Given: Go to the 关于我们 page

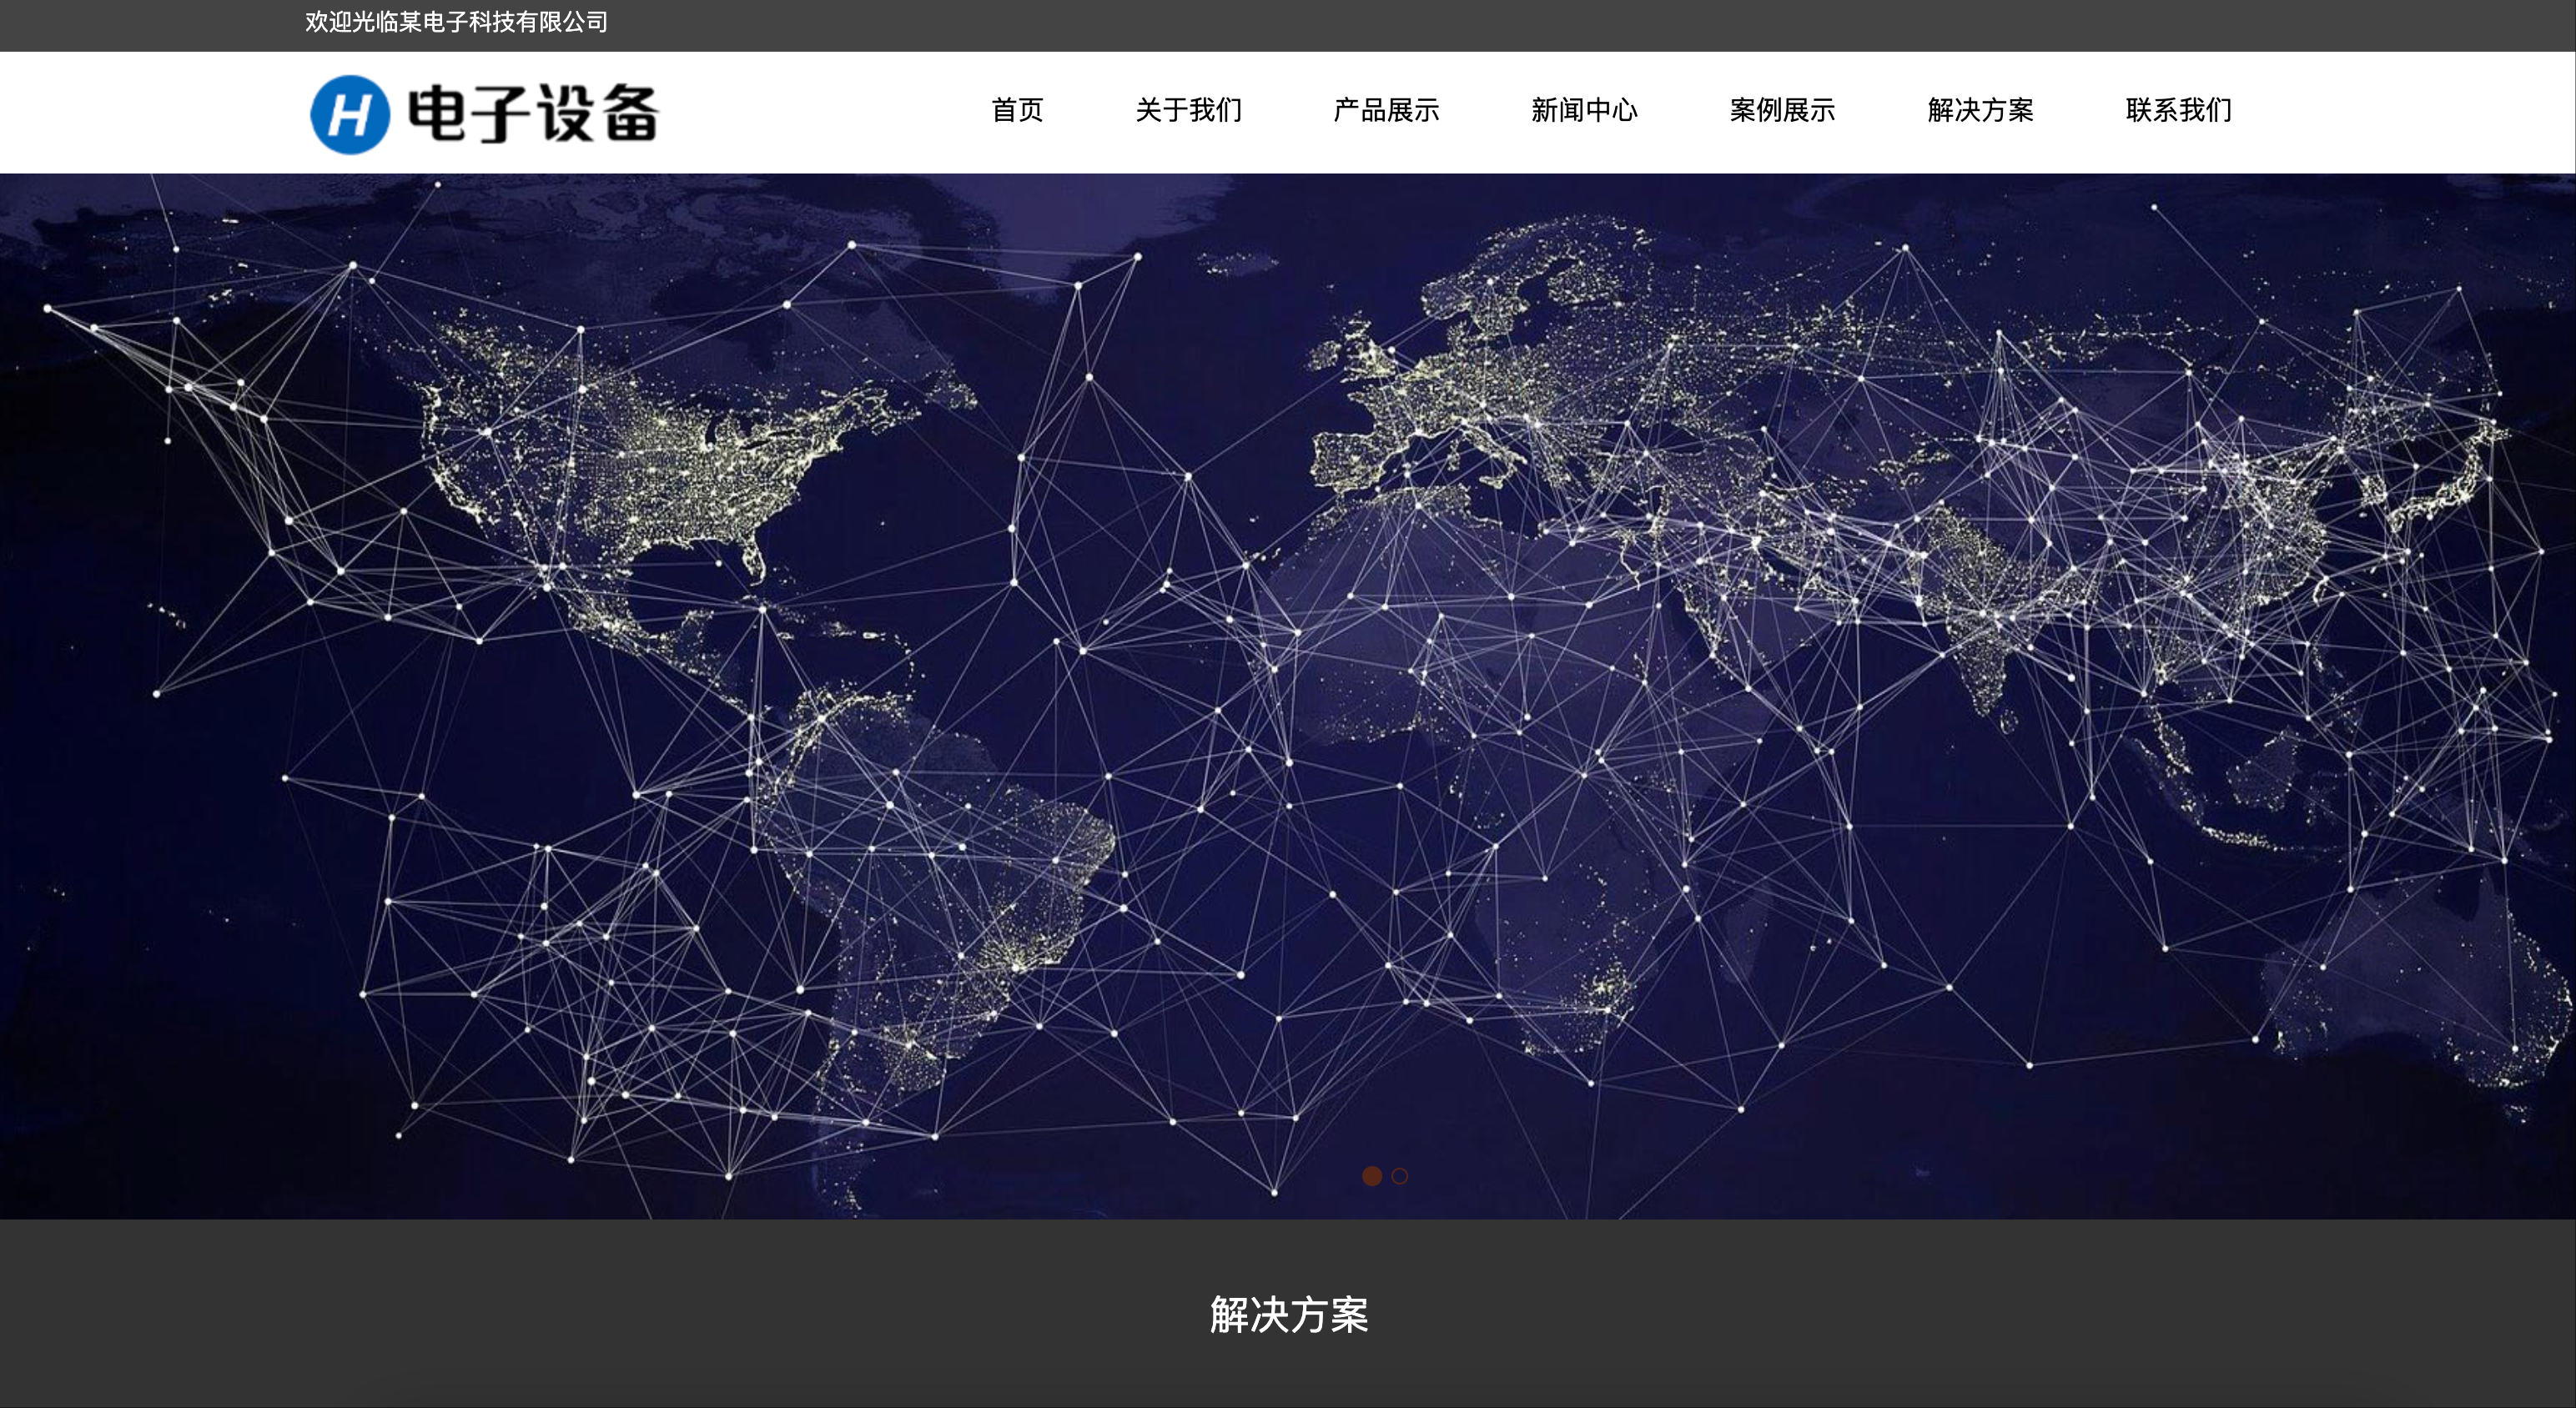Looking at the screenshot, I should (x=1188, y=110).
